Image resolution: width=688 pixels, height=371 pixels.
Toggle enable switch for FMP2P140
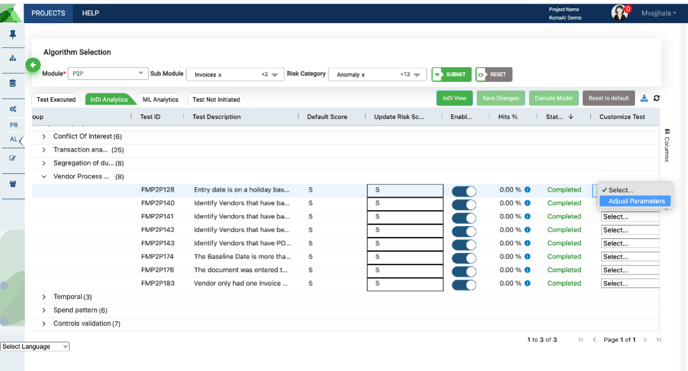pyautogui.click(x=464, y=204)
